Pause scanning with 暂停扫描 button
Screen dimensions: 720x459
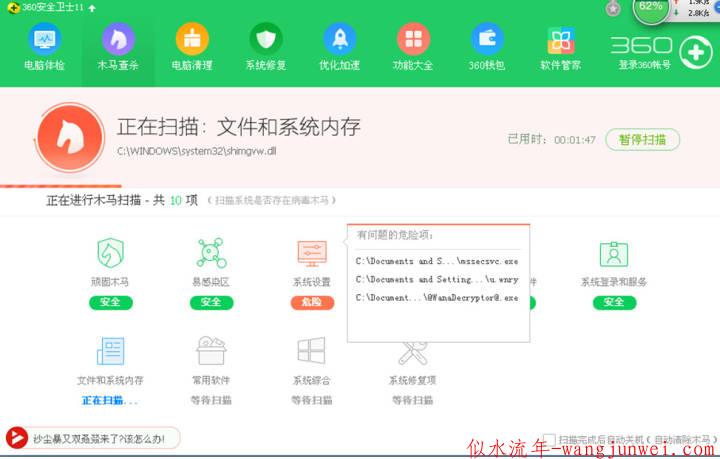point(642,140)
